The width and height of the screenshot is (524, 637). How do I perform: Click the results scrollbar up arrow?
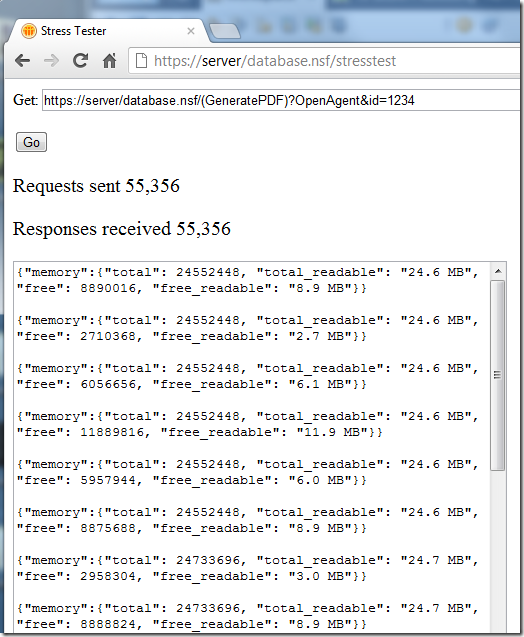tap(498, 271)
